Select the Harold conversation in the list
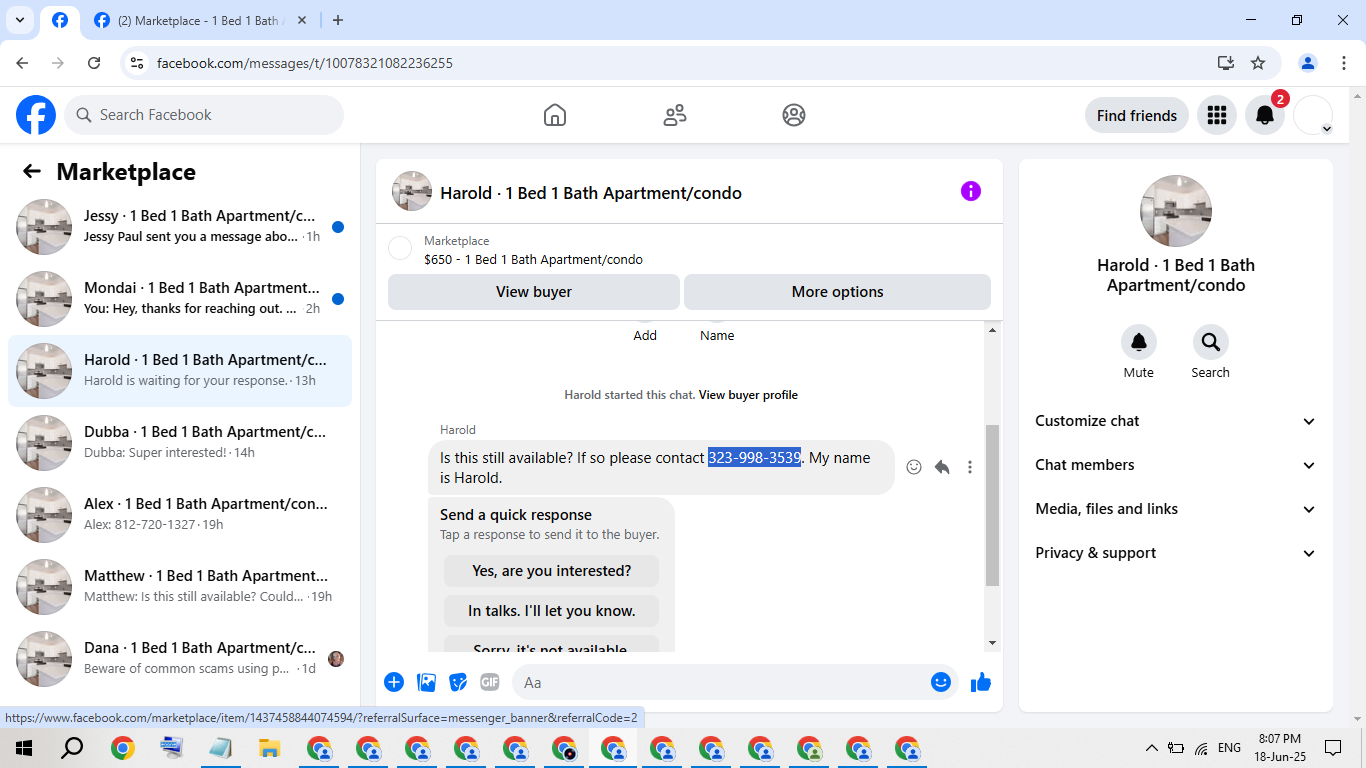Image resolution: width=1366 pixels, height=768 pixels. [180, 371]
